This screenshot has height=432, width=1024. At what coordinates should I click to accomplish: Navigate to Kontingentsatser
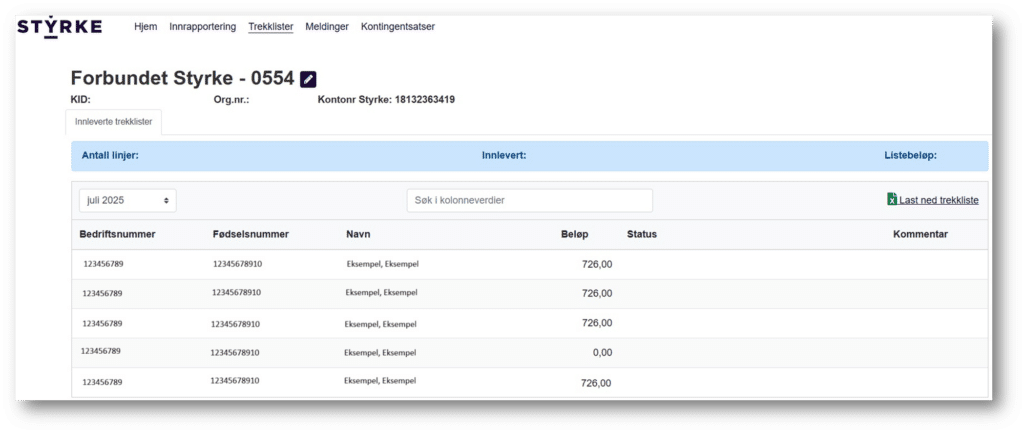(x=397, y=27)
